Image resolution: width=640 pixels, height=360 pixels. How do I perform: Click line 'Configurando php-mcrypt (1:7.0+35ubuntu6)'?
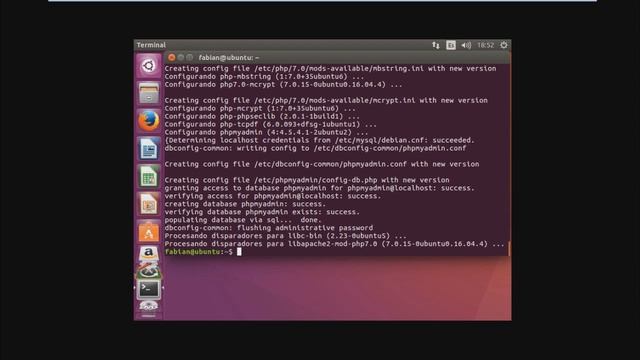(260, 109)
